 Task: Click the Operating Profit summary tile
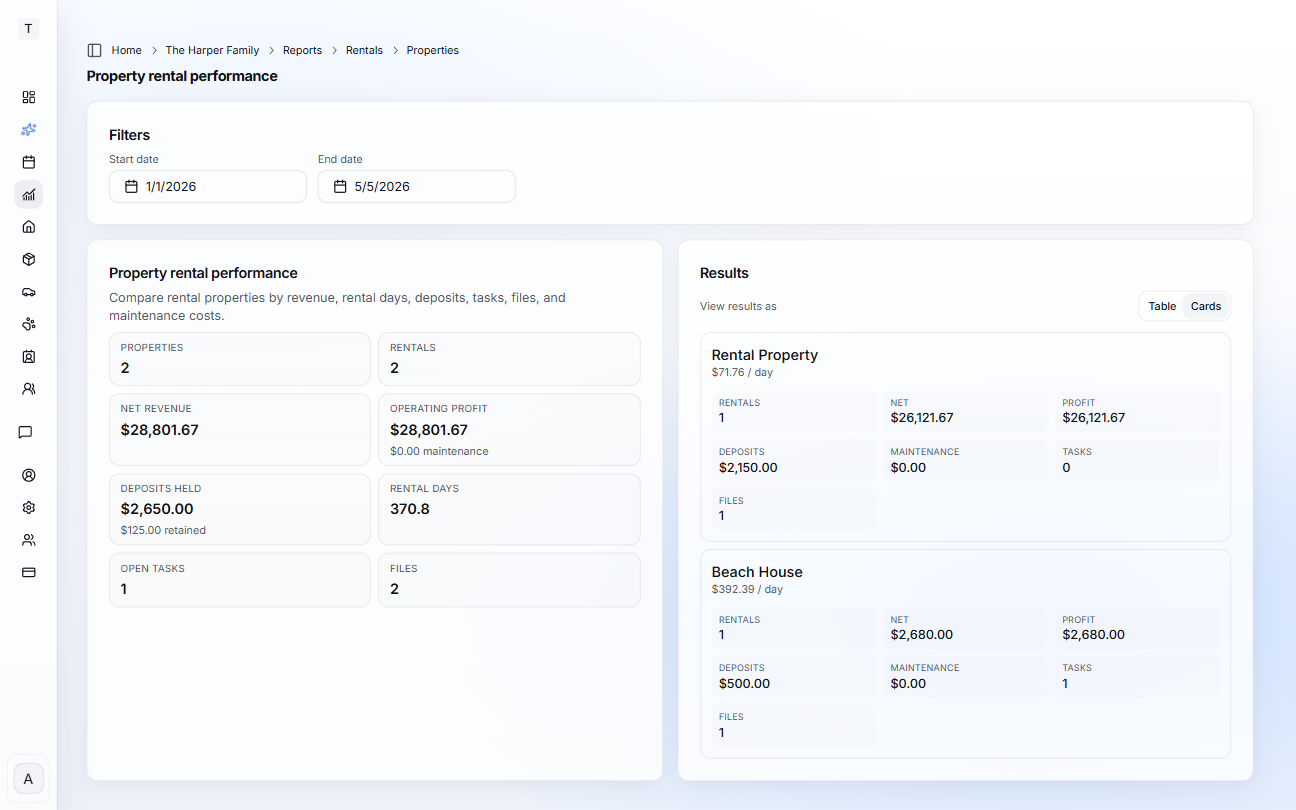tap(509, 429)
